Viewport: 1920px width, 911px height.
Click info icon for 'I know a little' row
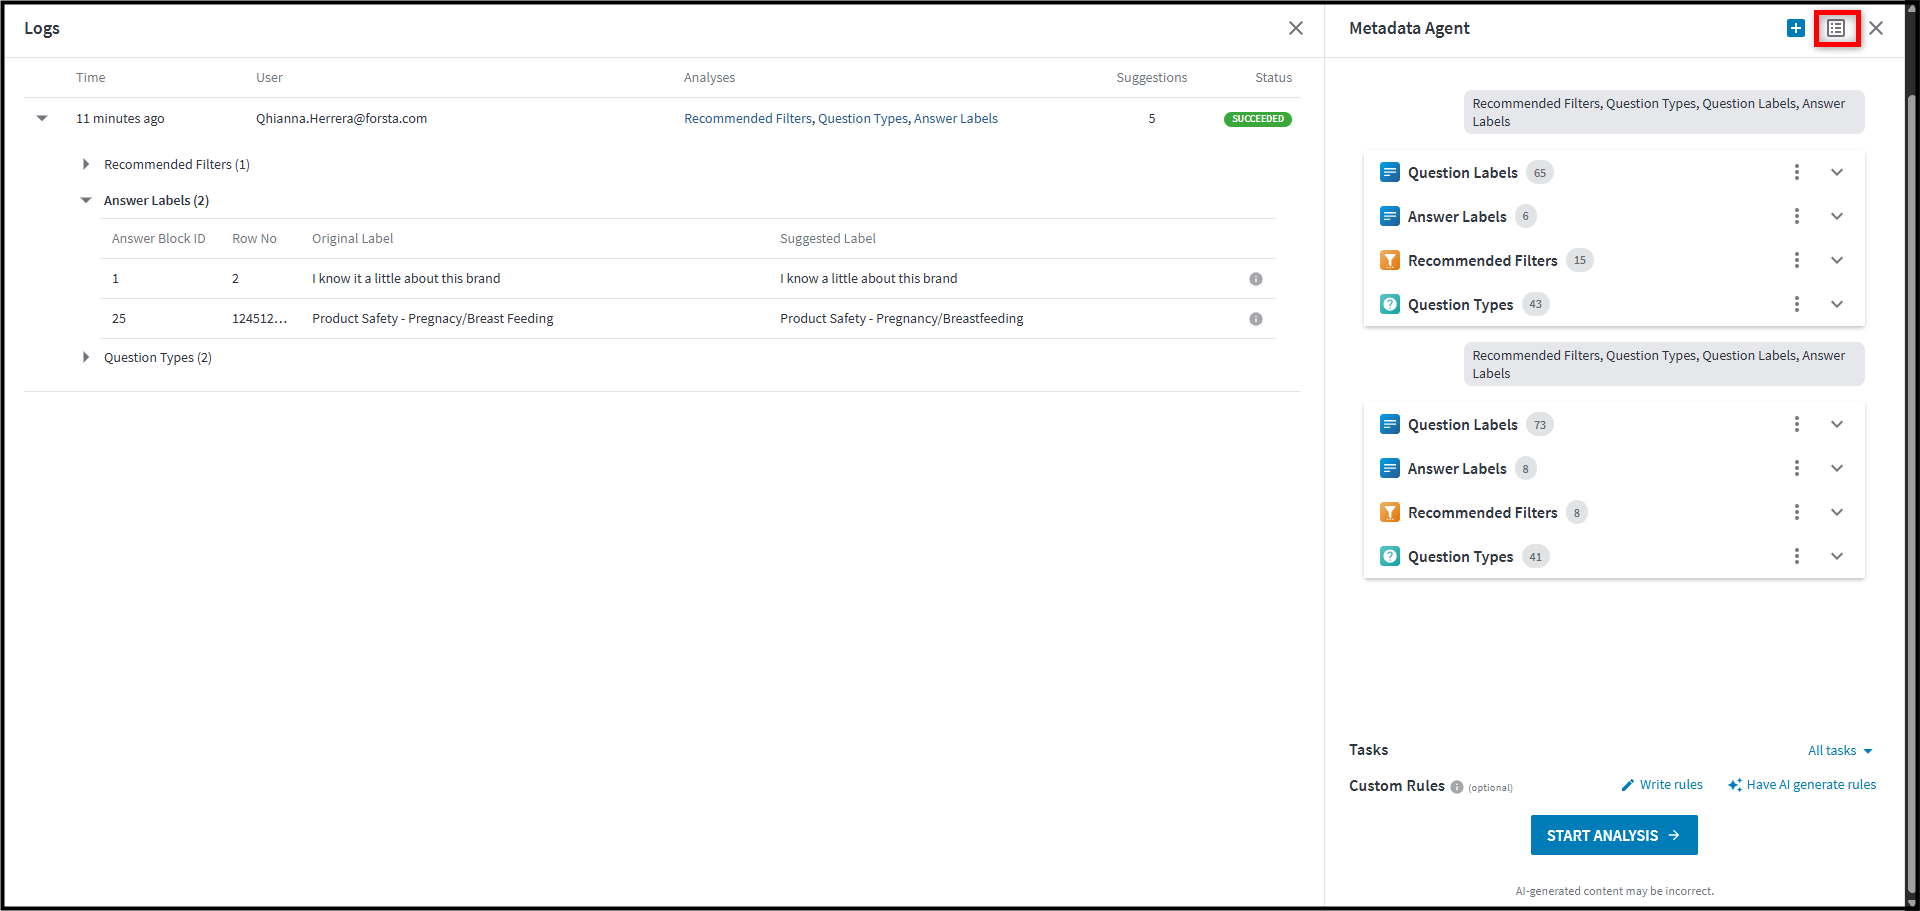pos(1256,279)
